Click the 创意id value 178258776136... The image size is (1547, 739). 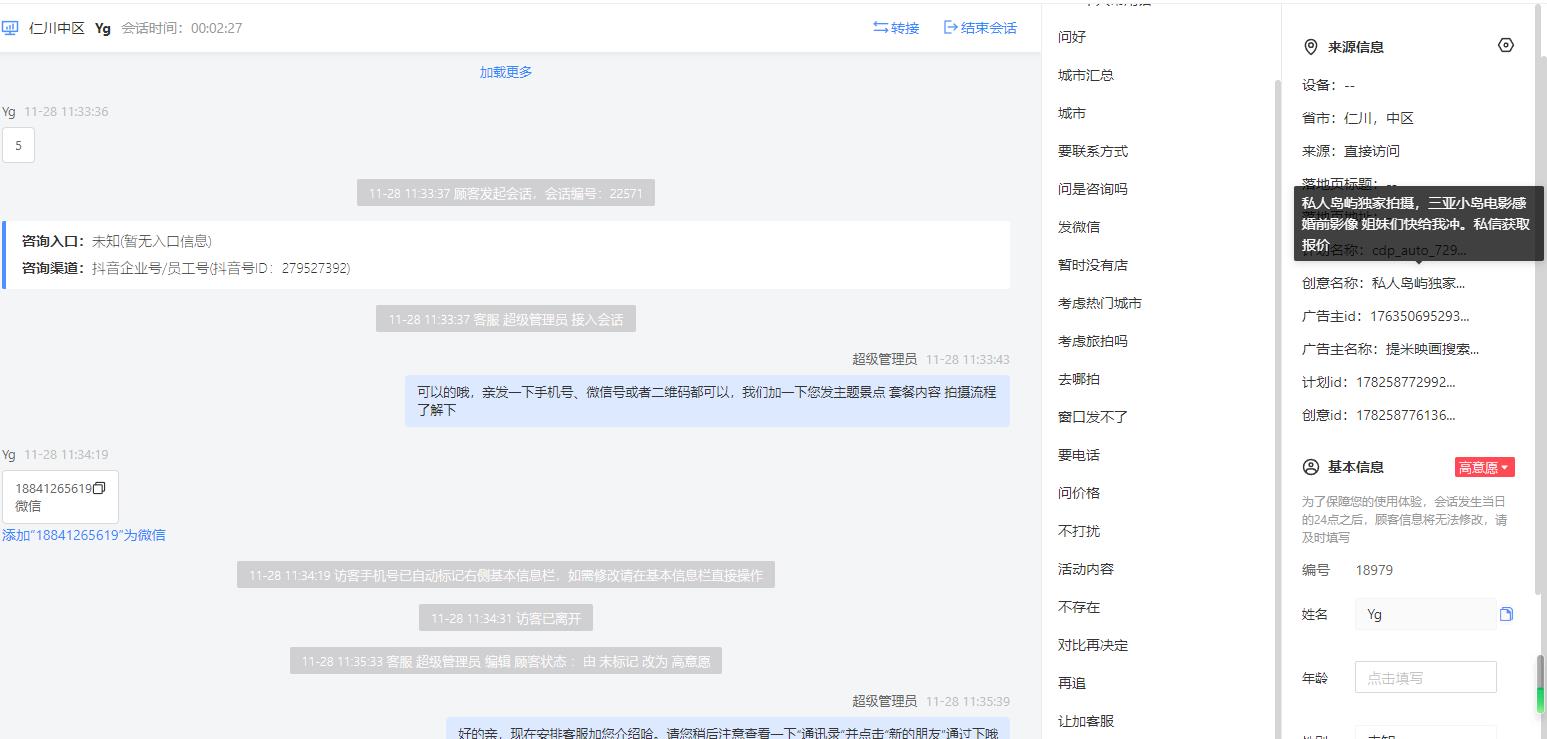point(1406,415)
